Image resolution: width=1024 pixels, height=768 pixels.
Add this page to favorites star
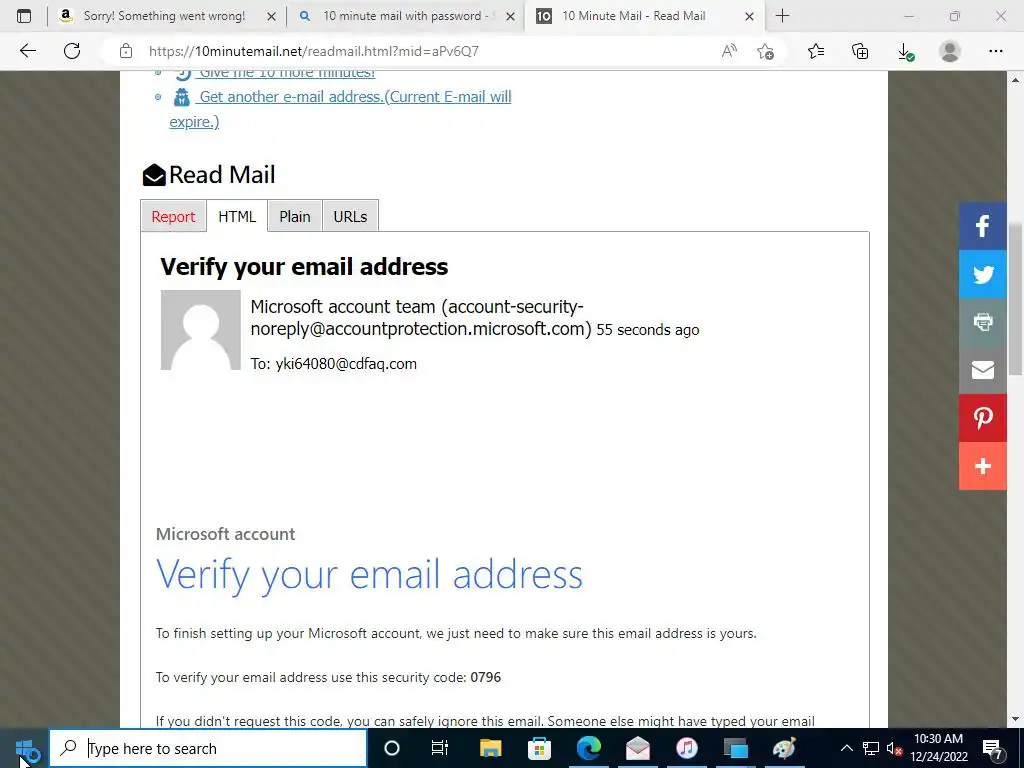765,51
